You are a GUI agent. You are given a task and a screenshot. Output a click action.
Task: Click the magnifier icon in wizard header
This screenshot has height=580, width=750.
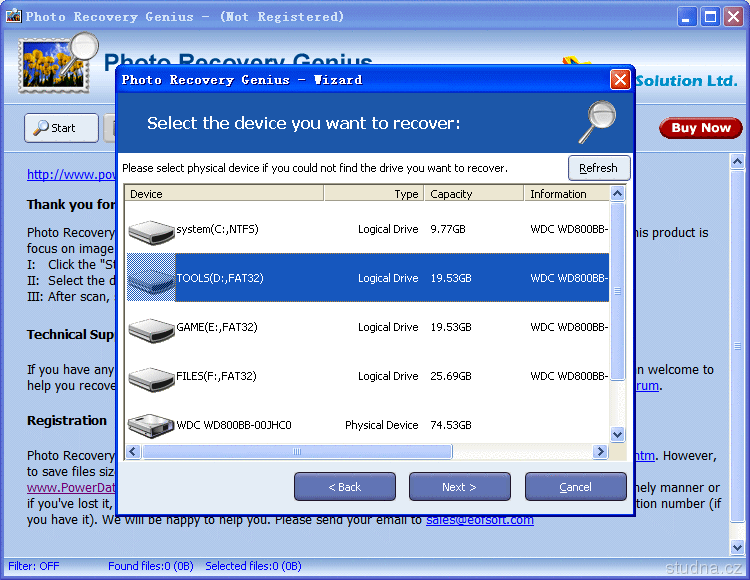point(597,122)
